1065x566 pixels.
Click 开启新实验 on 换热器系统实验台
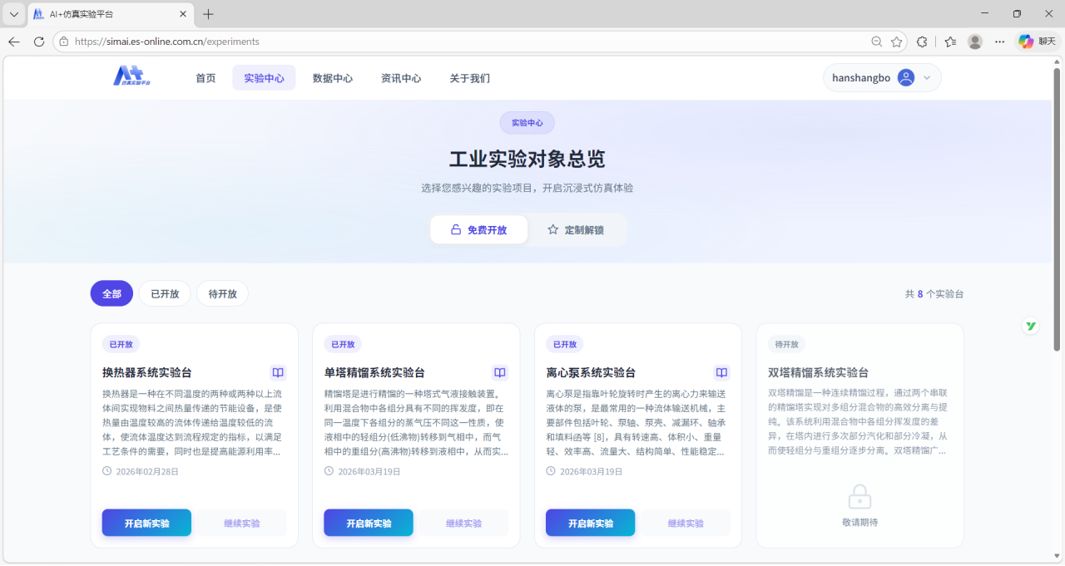(147, 523)
